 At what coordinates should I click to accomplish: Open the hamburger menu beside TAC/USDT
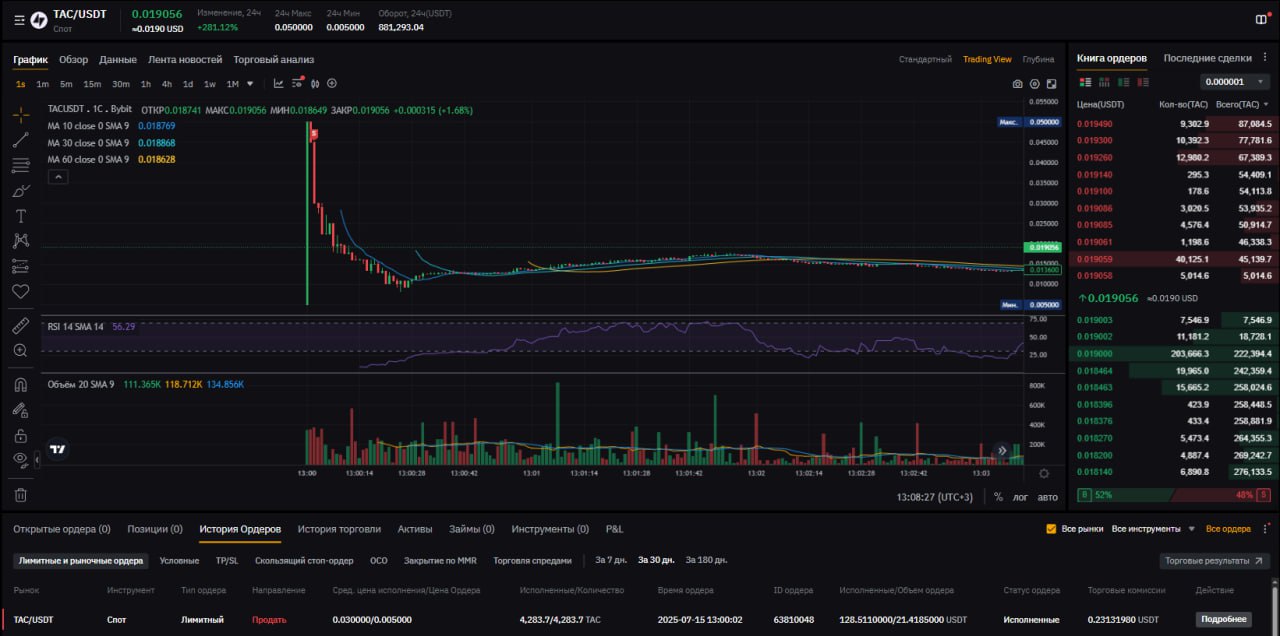19,19
